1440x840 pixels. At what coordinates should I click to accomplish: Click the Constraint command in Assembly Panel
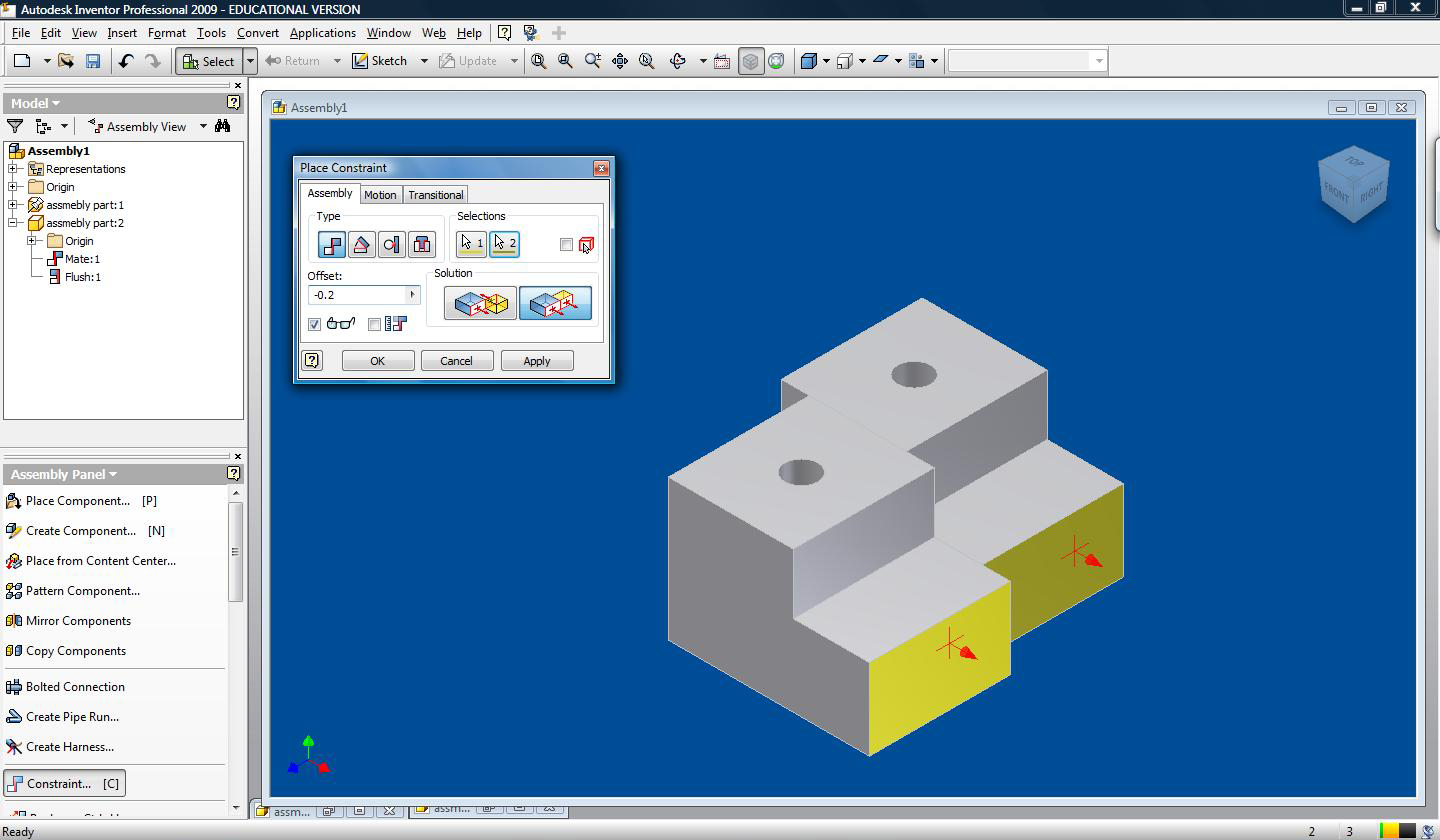[x=64, y=783]
